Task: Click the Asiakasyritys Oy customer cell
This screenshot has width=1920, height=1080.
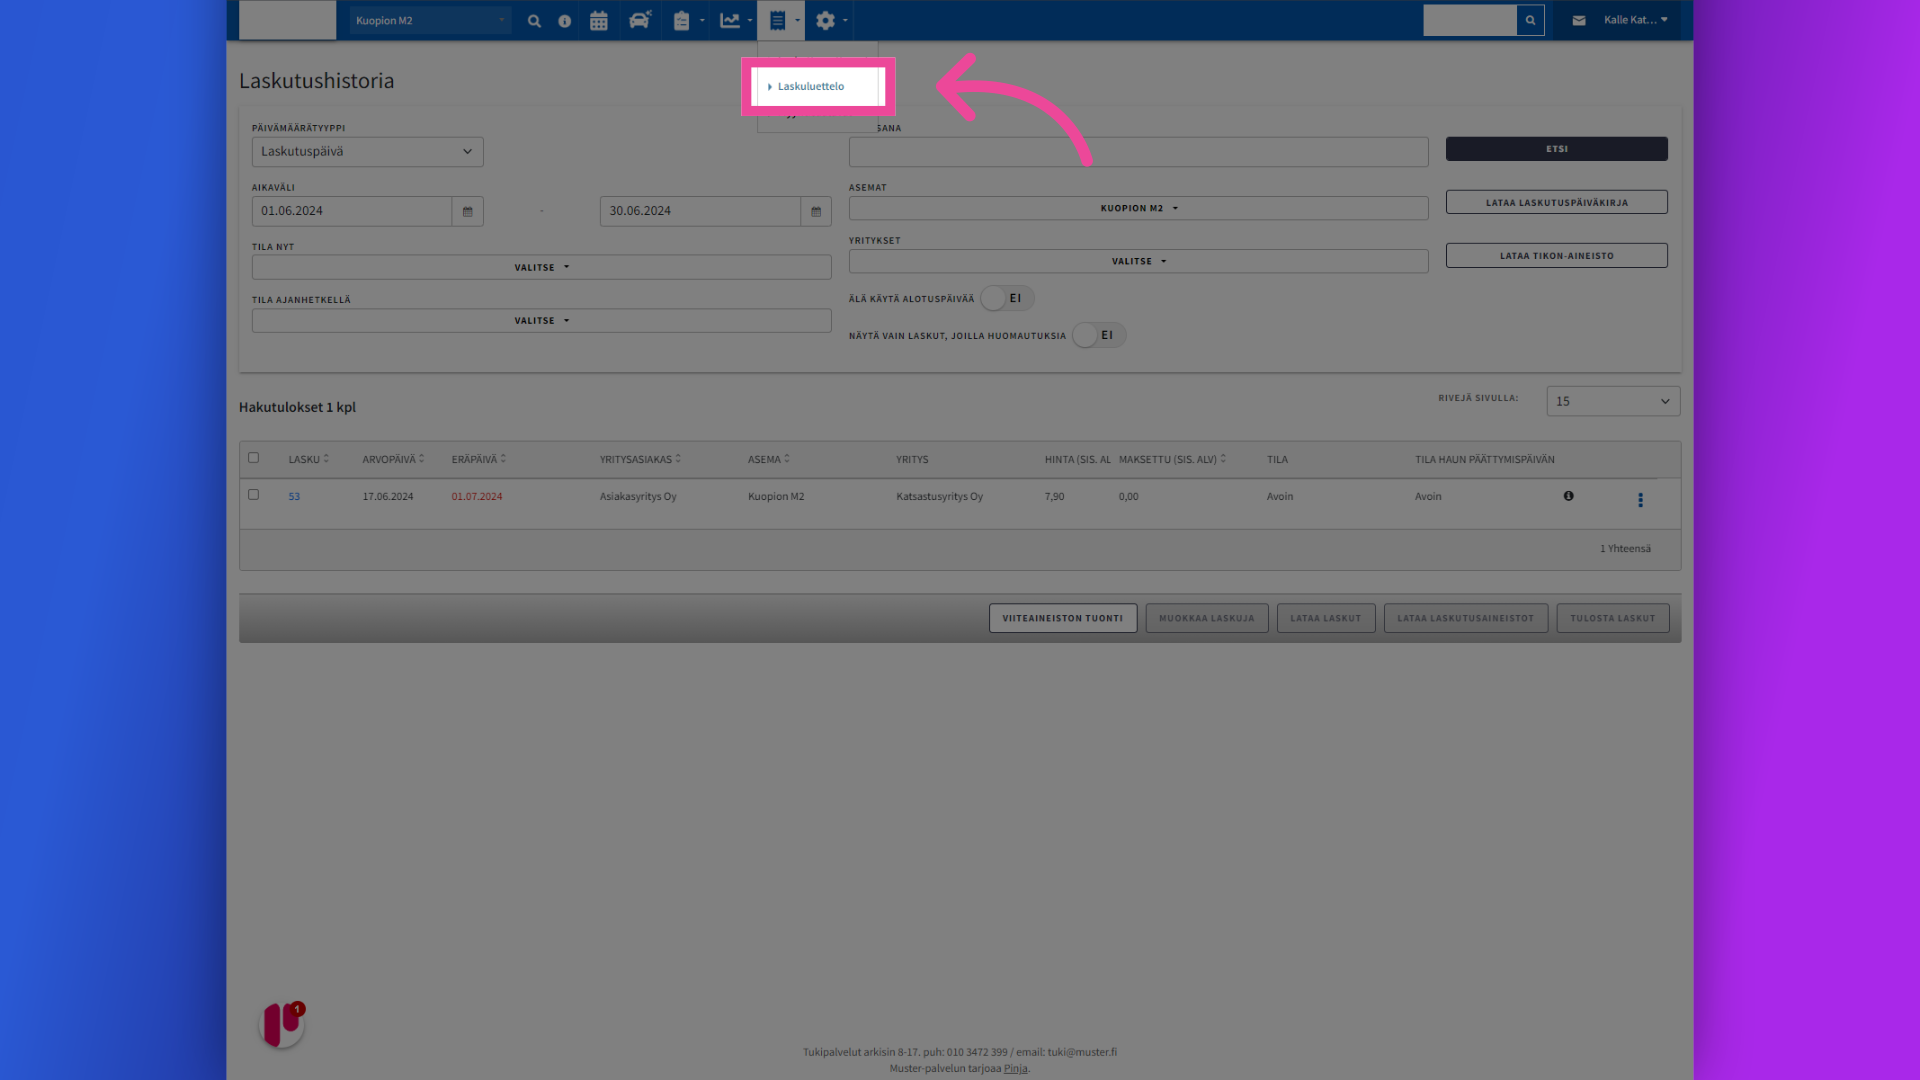Action: [x=638, y=497]
